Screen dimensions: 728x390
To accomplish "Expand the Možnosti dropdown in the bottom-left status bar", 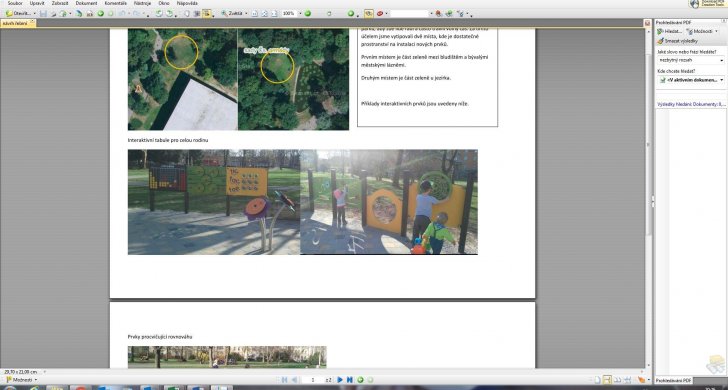I will (x=21, y=380).
